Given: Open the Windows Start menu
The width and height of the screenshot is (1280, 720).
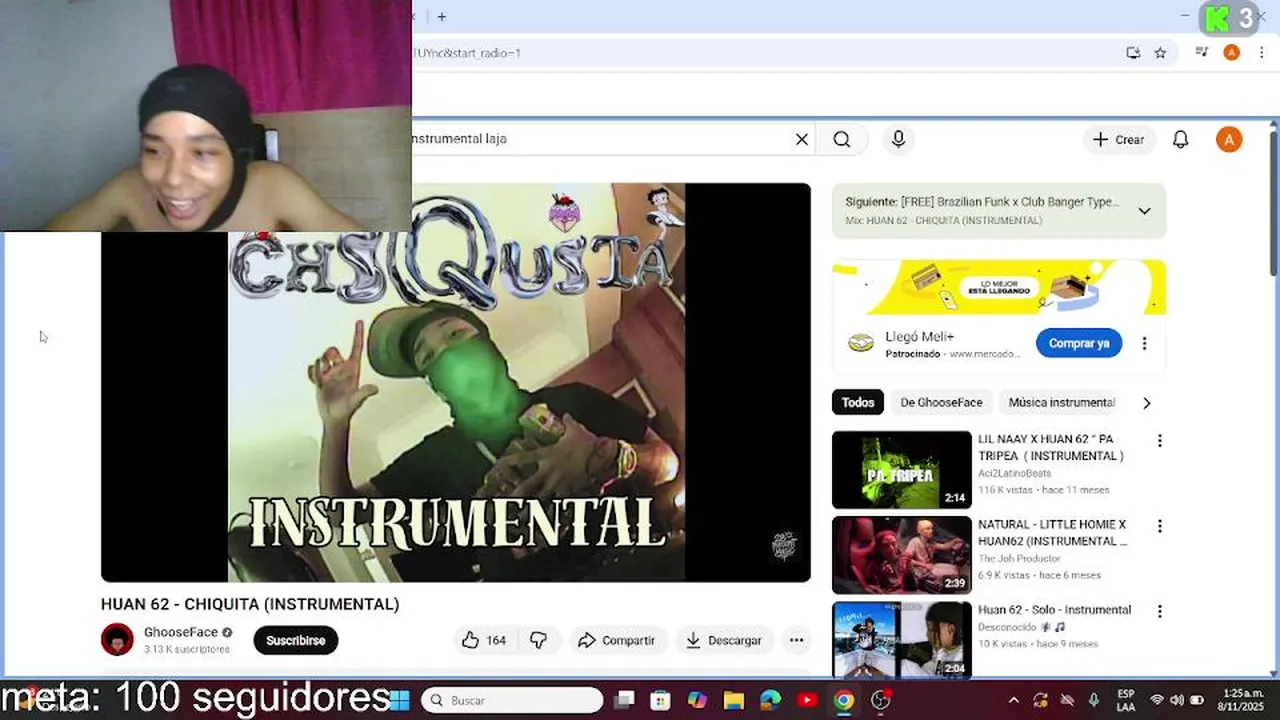Looking at the screenshot, I should point(400,700).
